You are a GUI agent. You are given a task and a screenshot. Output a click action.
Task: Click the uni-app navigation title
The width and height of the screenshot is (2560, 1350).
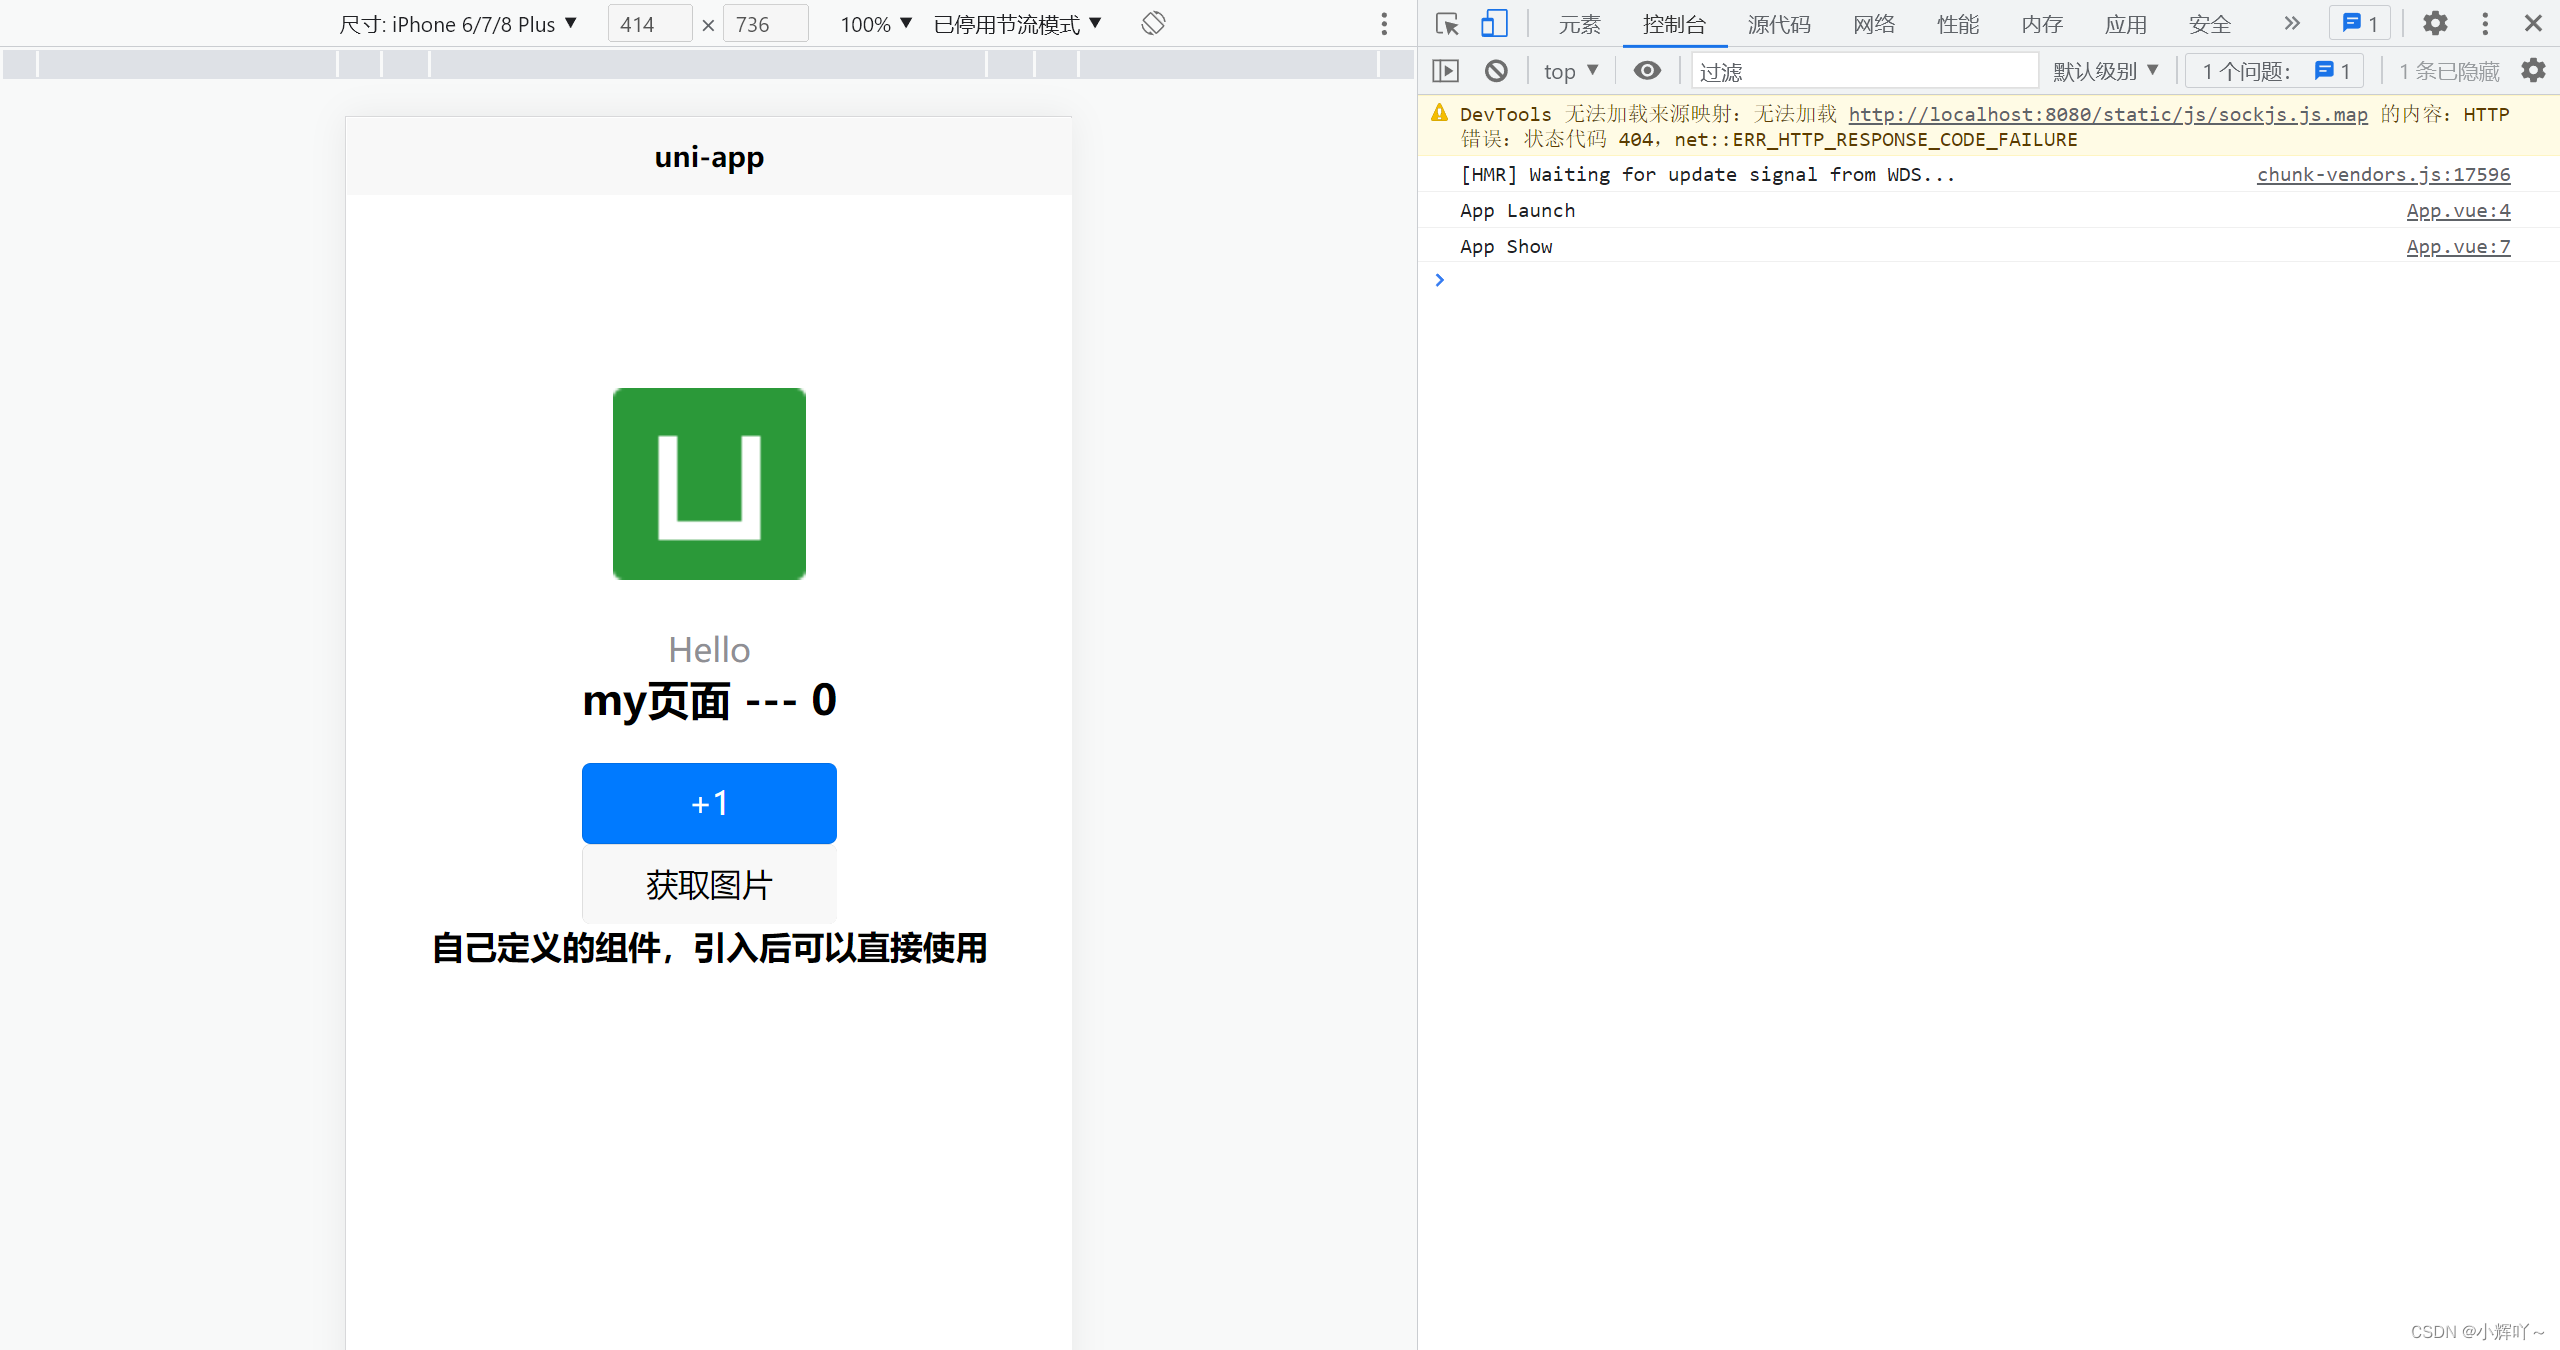pyautogui.click(x=709, y=157)
